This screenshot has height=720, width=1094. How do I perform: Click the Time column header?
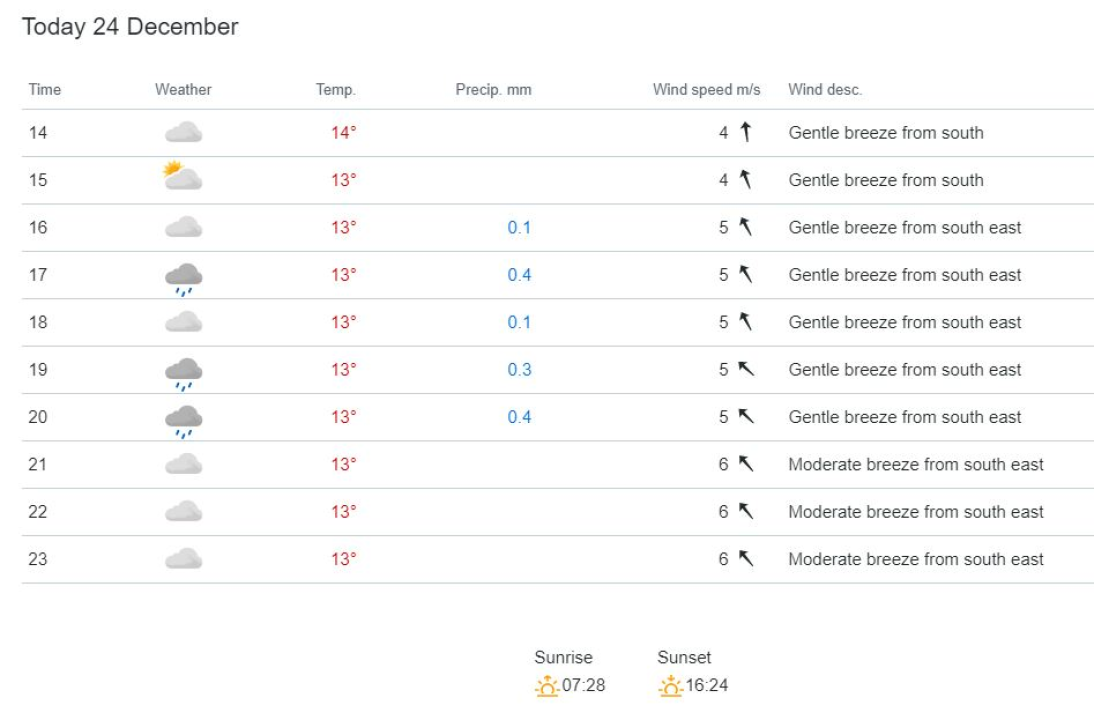[x=45, y=89]
